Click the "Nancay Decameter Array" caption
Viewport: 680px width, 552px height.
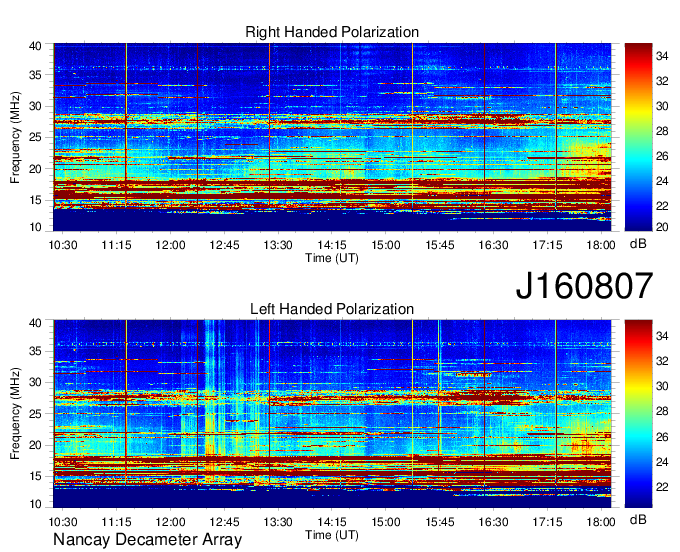[x=147, y=540]
